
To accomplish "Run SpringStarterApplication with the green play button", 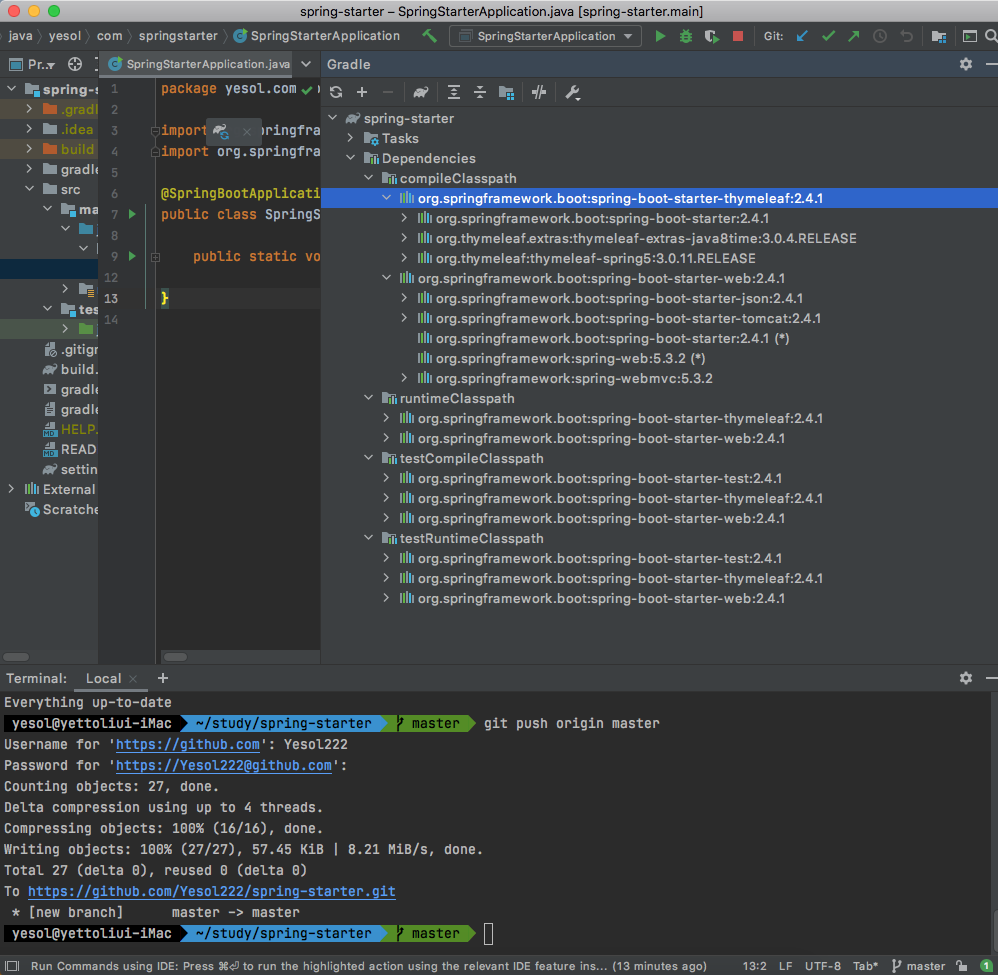I will coord(660,36).
